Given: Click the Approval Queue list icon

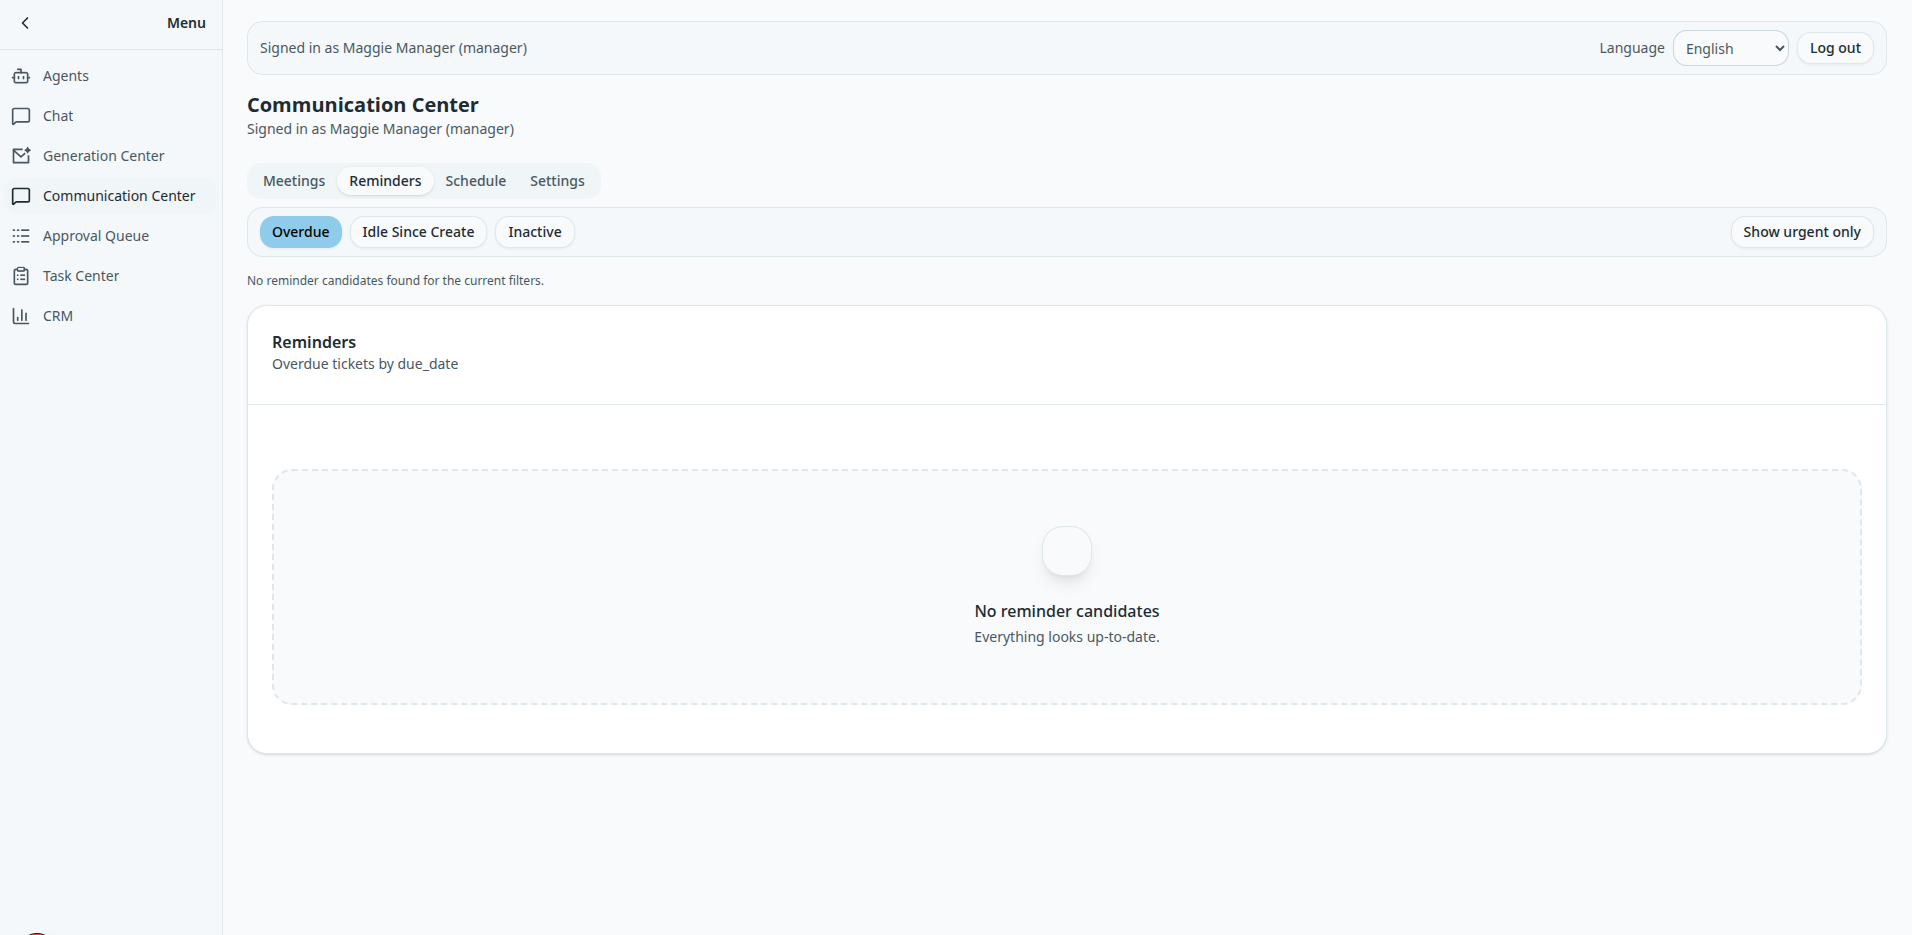Looking at the screenshot, I should click(21, 236).
